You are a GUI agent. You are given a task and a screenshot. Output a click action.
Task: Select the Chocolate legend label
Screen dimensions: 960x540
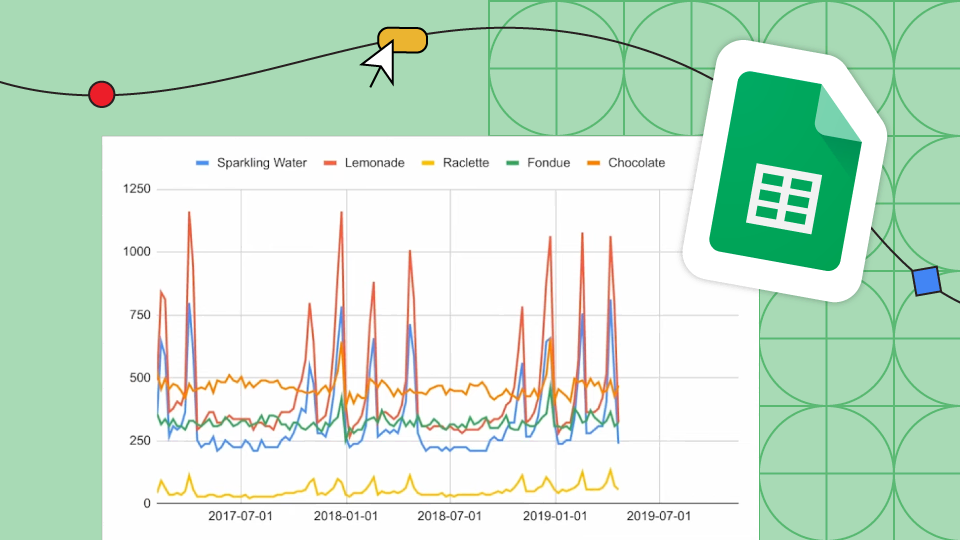[636, 162]
